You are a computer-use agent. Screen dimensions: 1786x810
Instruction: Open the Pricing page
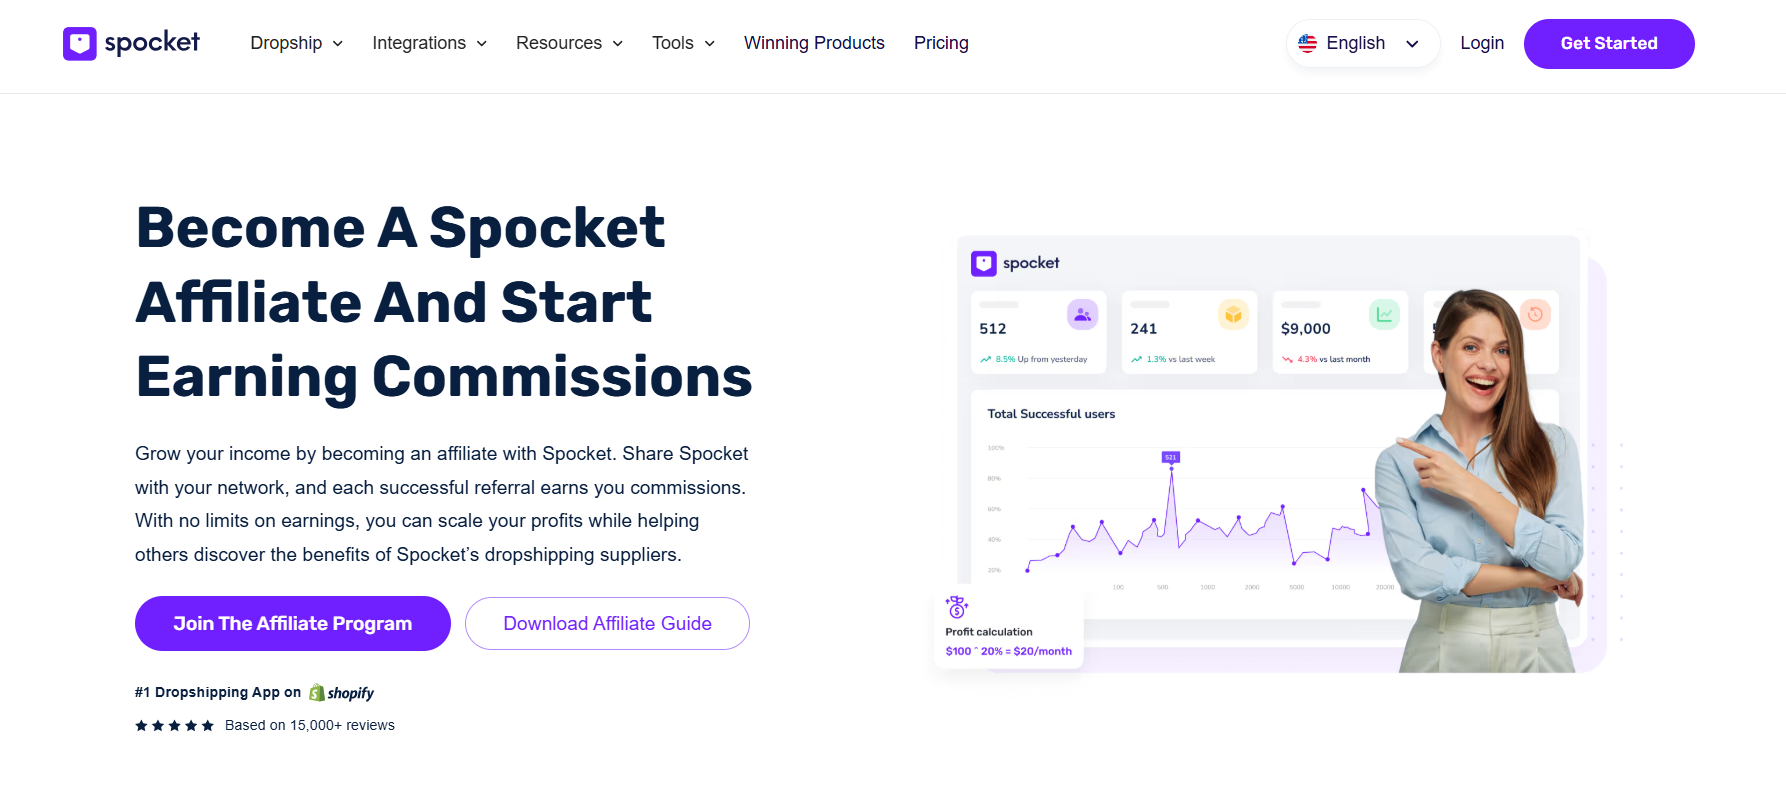point(941,43)
